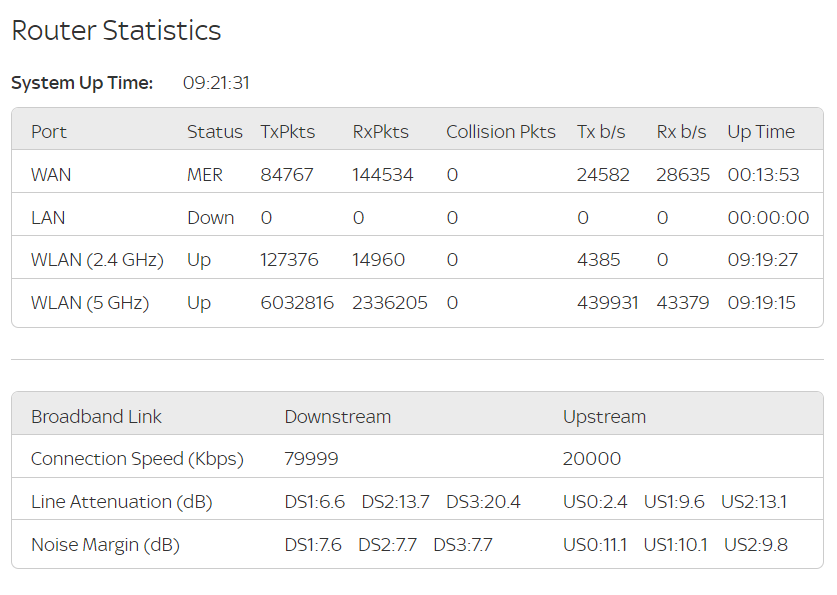The width and height of the screenshot is (837, 595).
Task: Click attenuation value DS2:13.7
Action: (x=396, y=502)
